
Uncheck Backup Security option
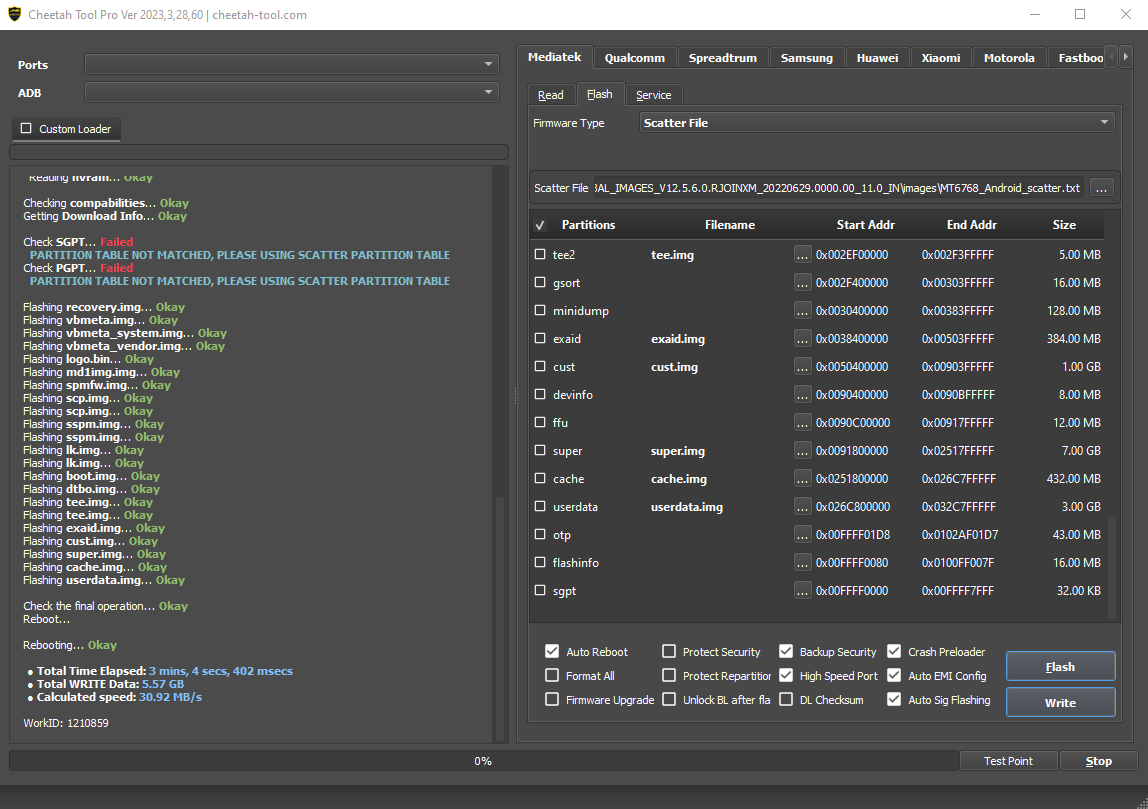coord(786,651)
